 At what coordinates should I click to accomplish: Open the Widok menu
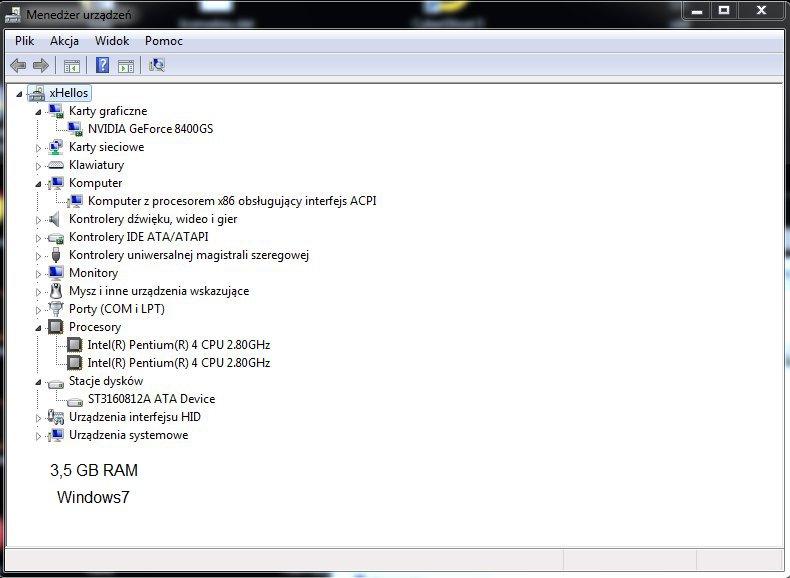pos(112,41)
